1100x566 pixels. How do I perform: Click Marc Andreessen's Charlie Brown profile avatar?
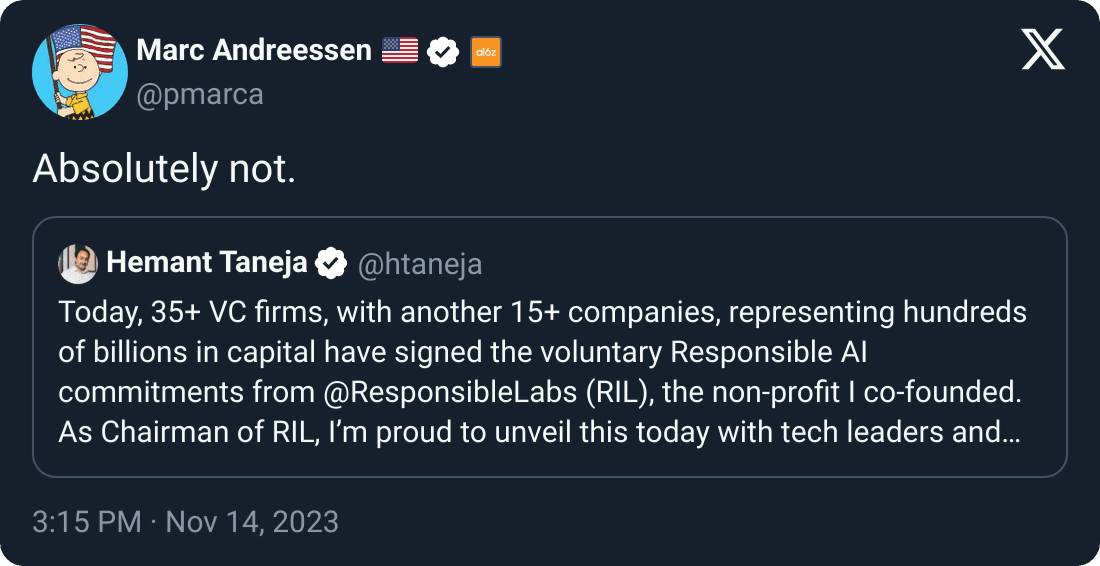pos(74,70)
